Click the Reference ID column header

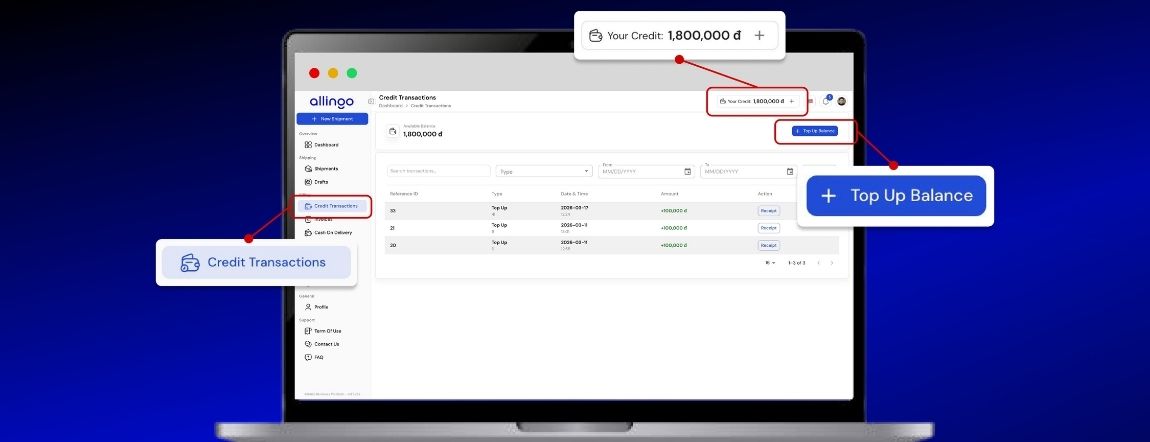404,194
